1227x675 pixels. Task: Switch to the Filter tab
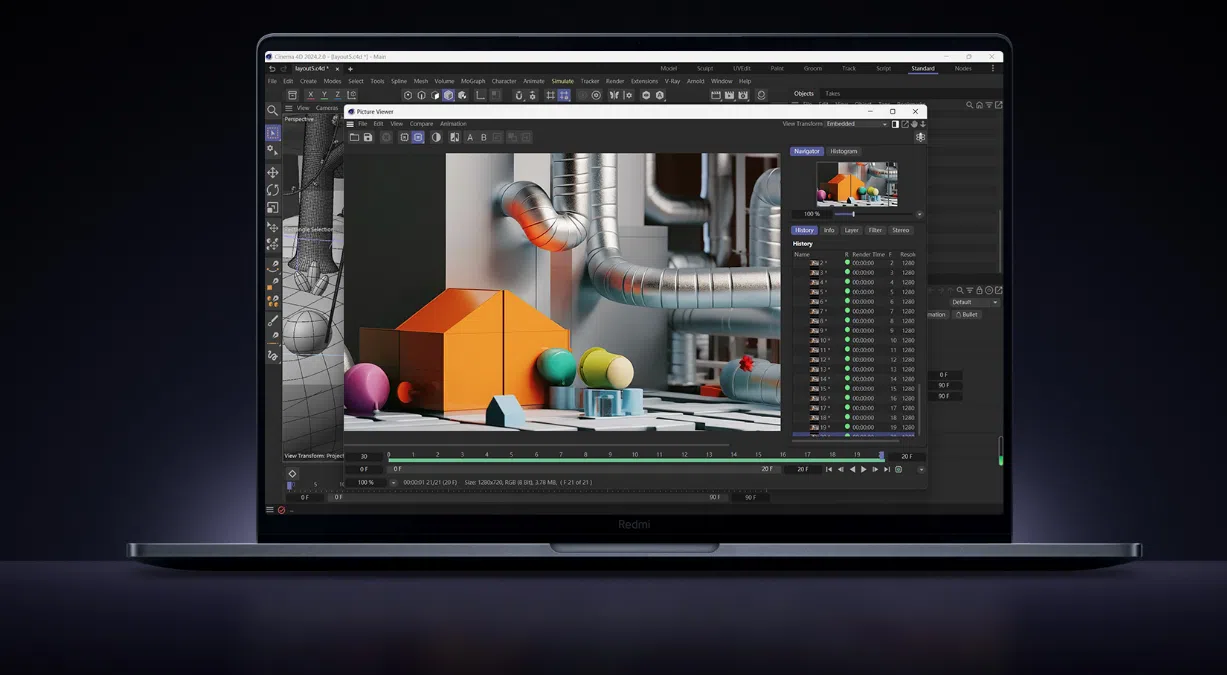[x=875, y=230]
